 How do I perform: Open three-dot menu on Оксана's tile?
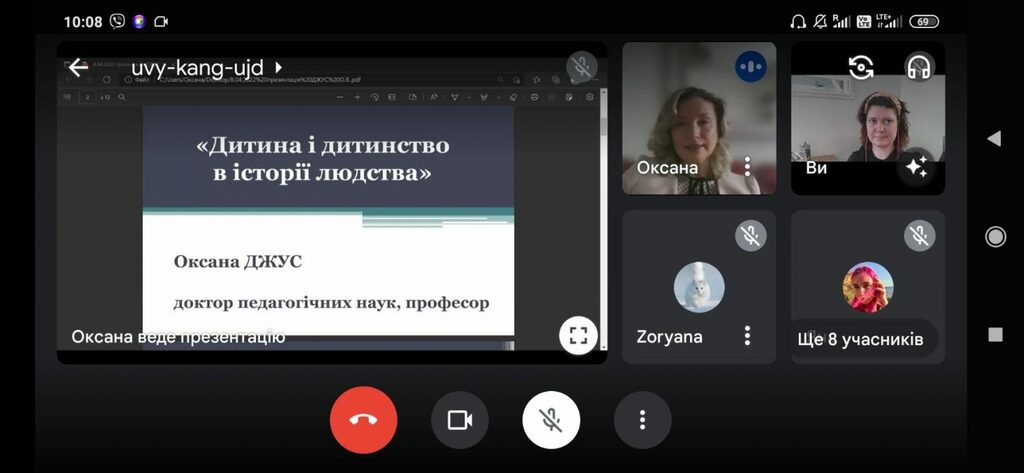747,167
